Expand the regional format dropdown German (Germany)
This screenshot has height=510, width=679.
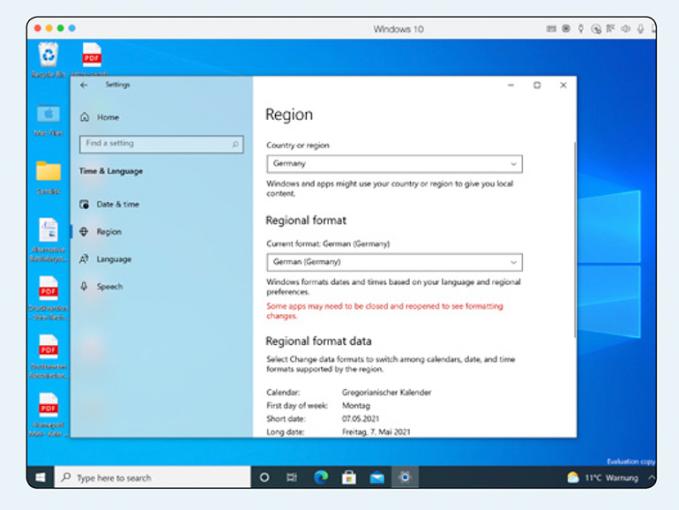(x=394, y=262)
